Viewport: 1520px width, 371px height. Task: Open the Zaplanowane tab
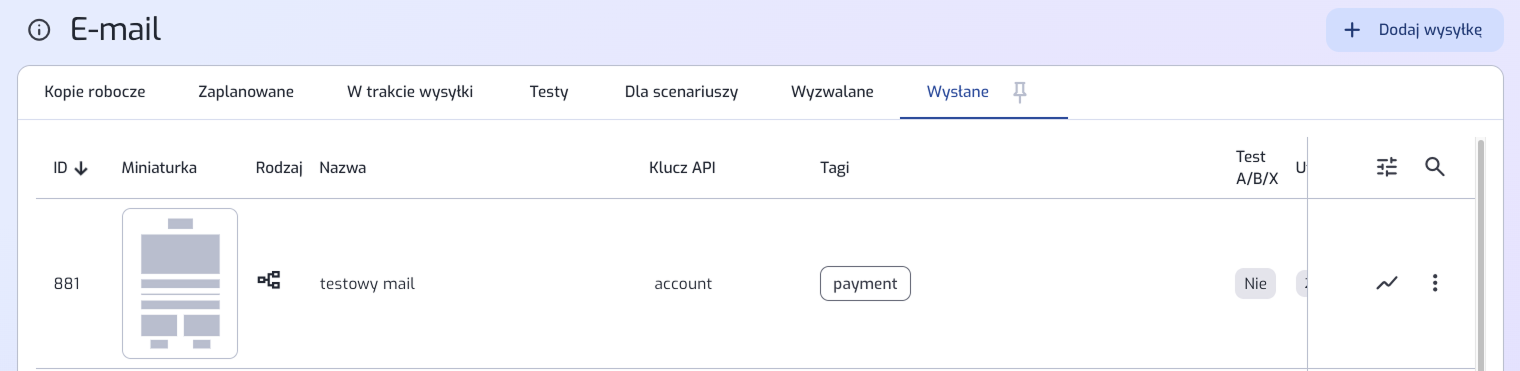(x=246, y=92)
